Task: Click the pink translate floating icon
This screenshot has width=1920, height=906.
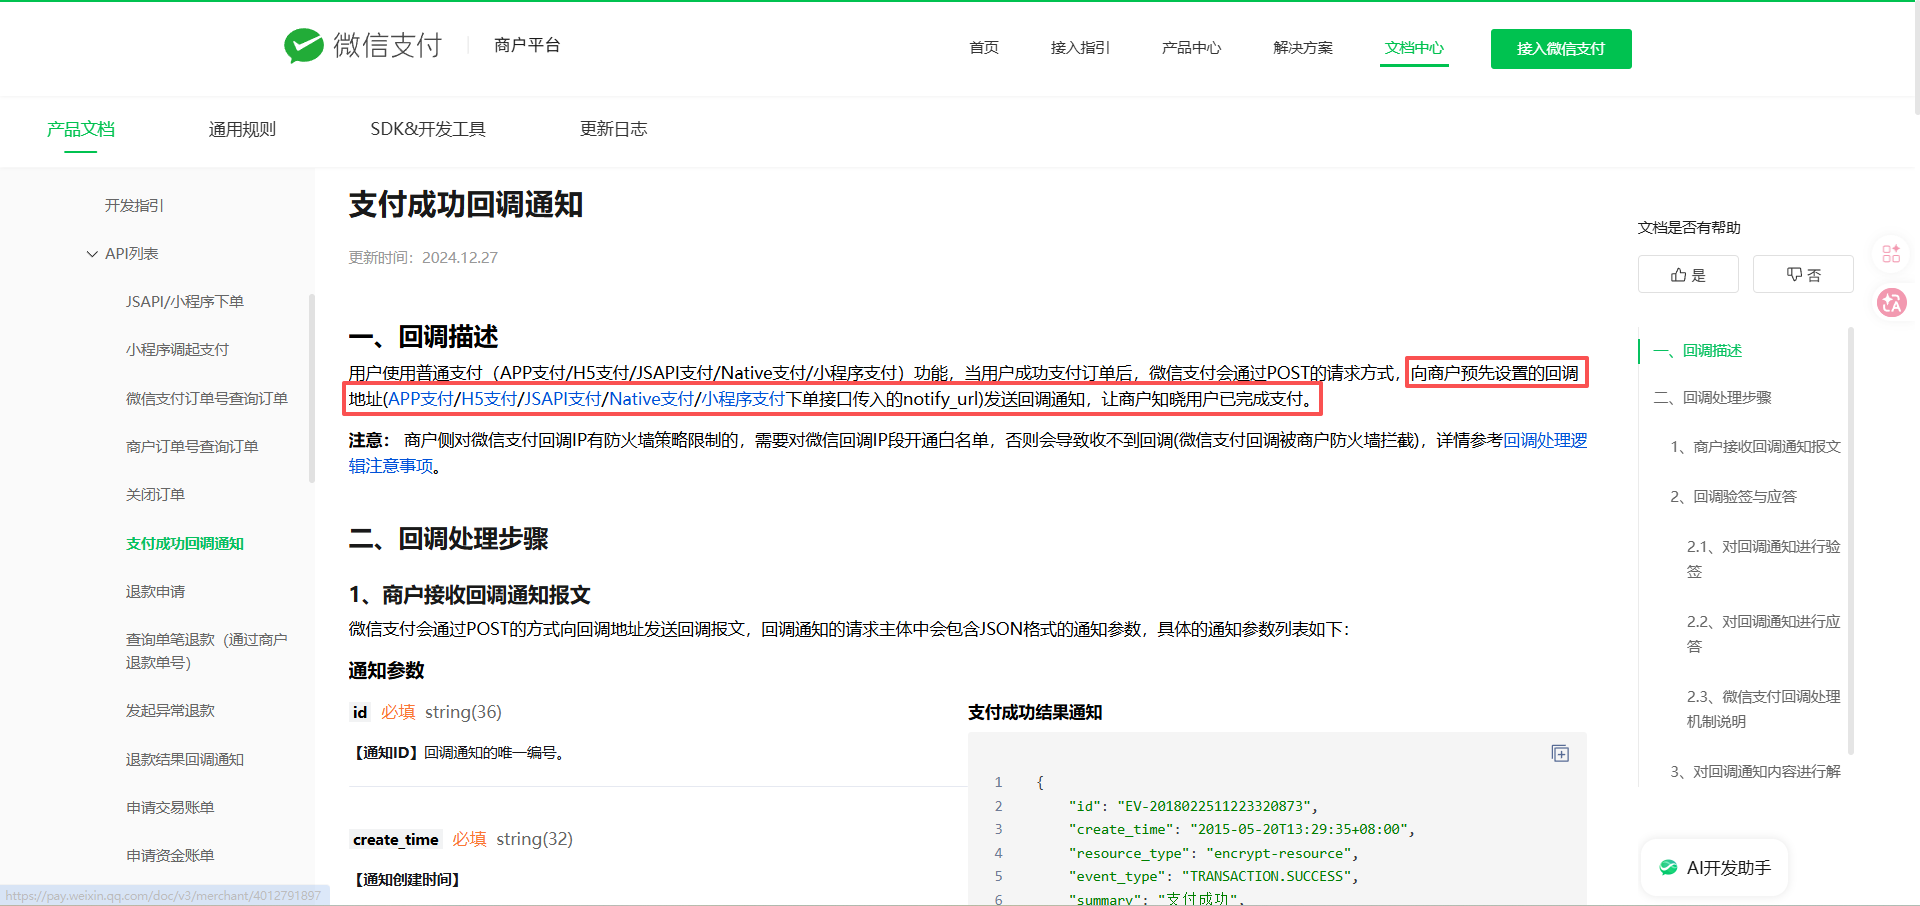Action: point(1891,302)
